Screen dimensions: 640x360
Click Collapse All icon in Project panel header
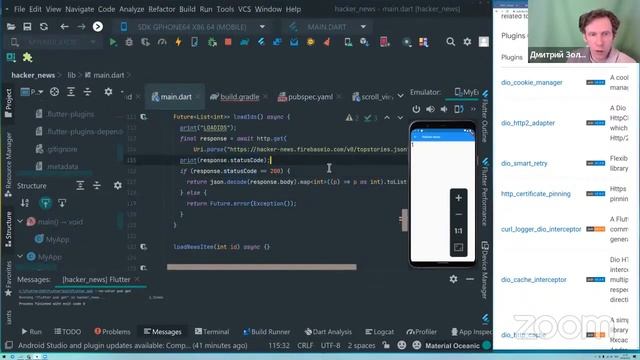87,92
